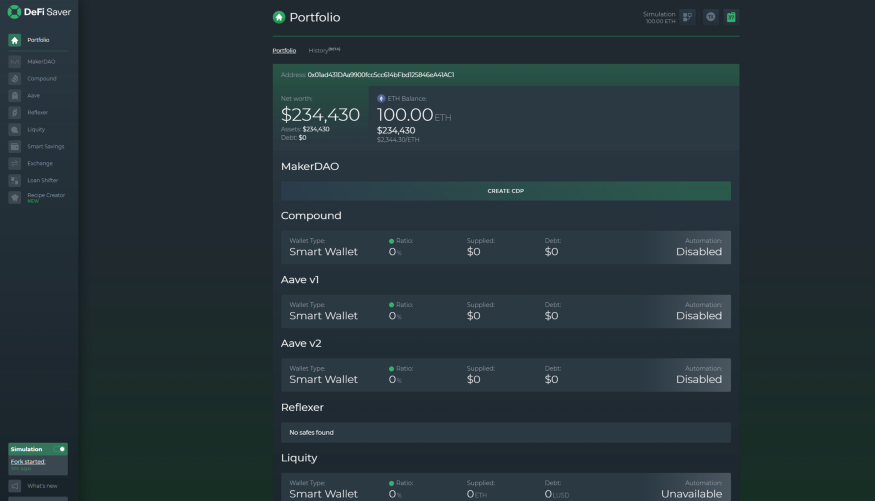The image size is (875, 501).
Task: Open the Loan Shifter sidebar icon
Action: [x=15, y=180]
